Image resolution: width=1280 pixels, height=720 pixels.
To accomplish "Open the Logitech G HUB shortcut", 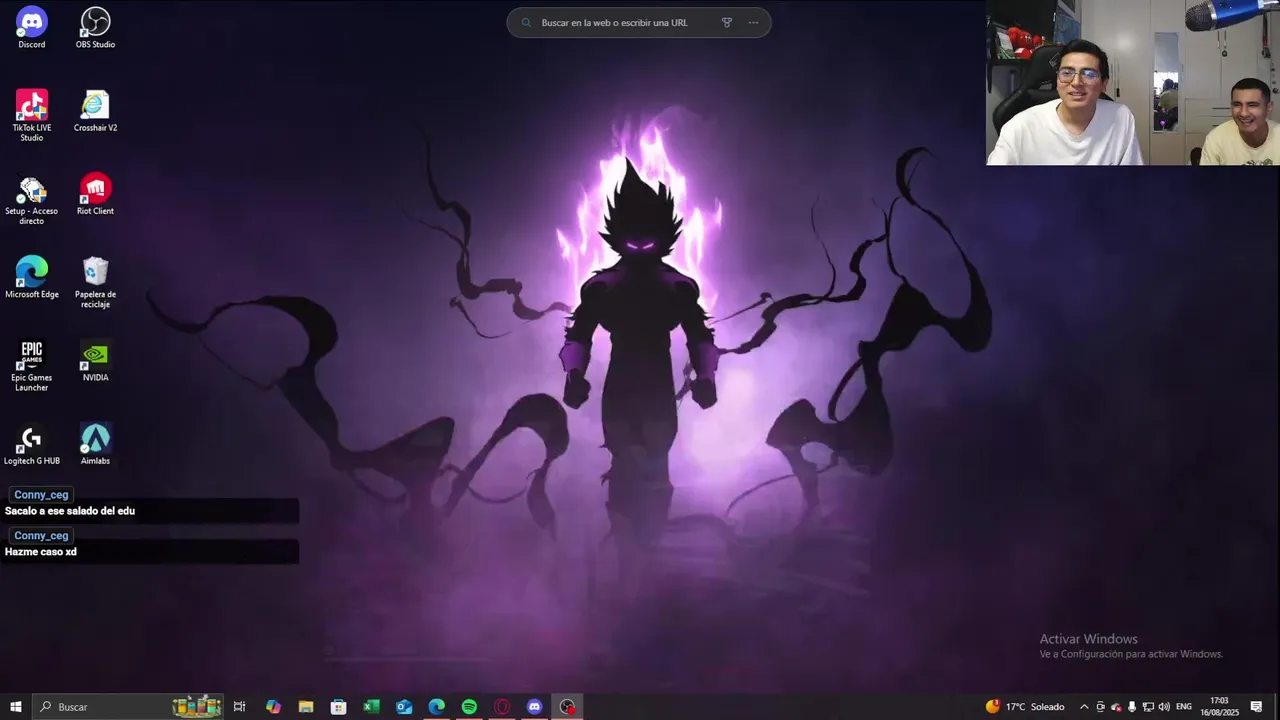I will tap(31, 444).
